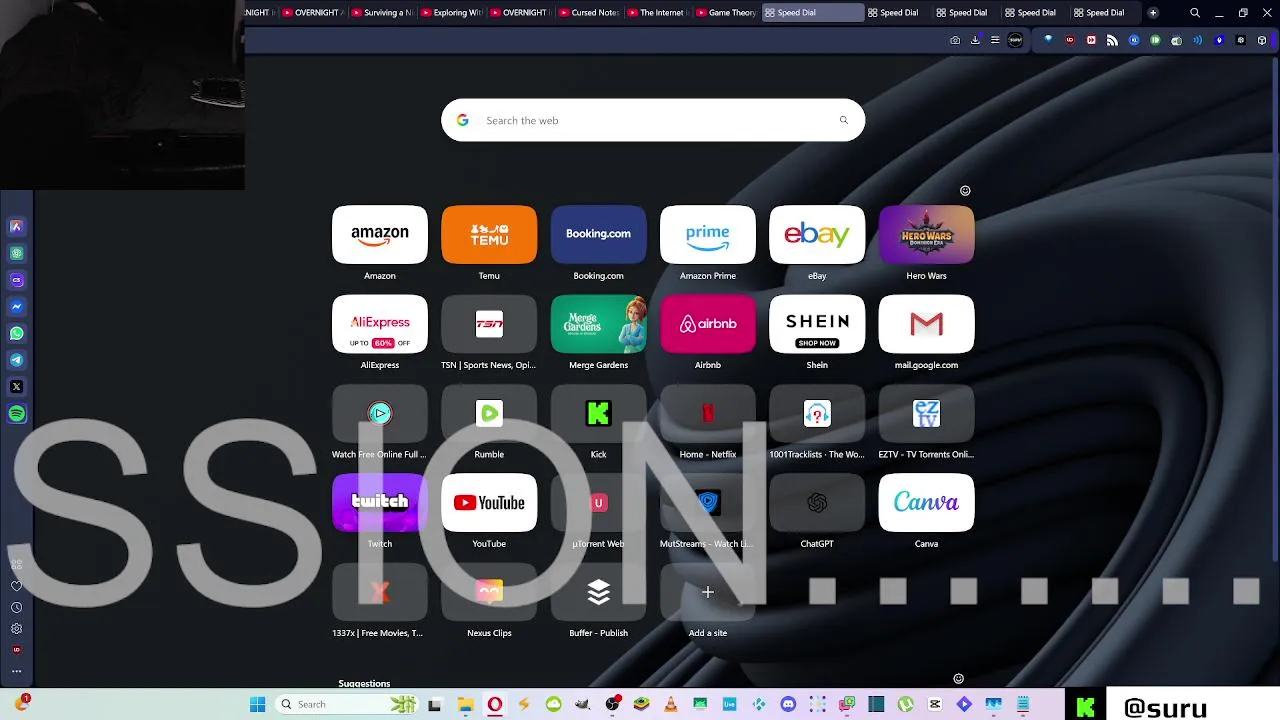Open ChatGPT from the left sidebar
Screen dimensions: 1280x720
click(16, 253)
